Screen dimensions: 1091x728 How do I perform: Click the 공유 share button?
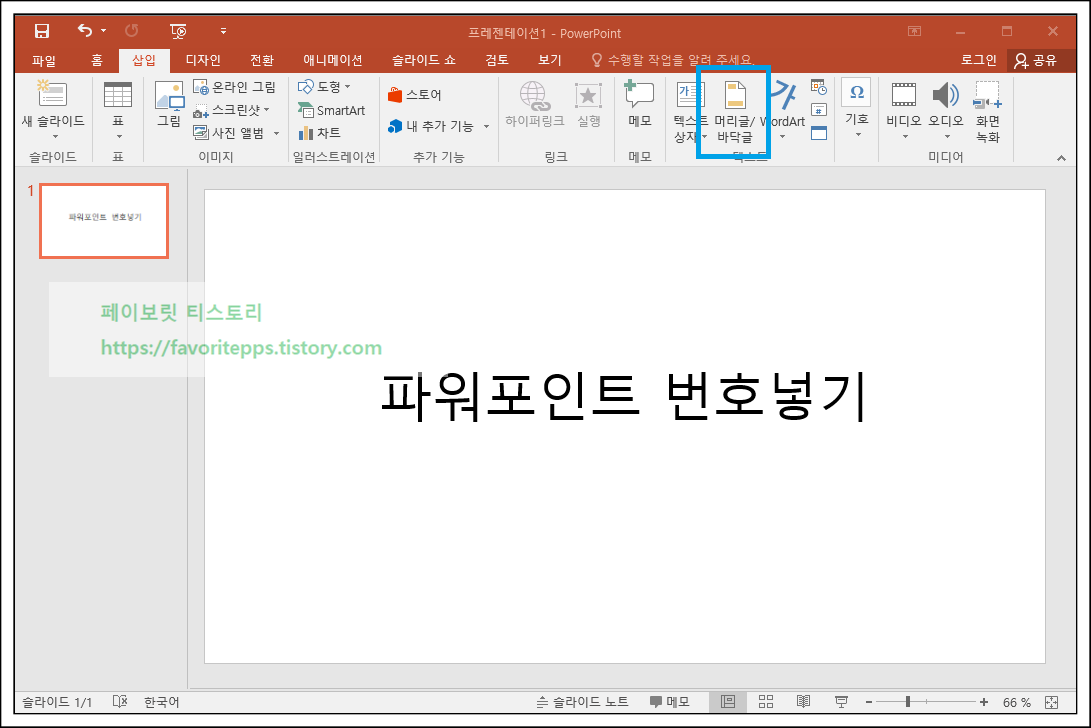[1035, 61]
